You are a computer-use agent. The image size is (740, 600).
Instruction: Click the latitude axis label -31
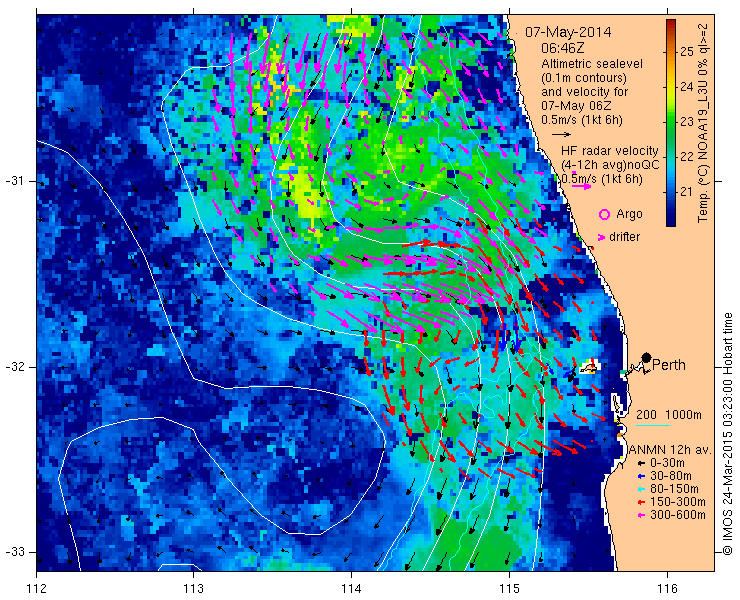(x=15, y=181)
